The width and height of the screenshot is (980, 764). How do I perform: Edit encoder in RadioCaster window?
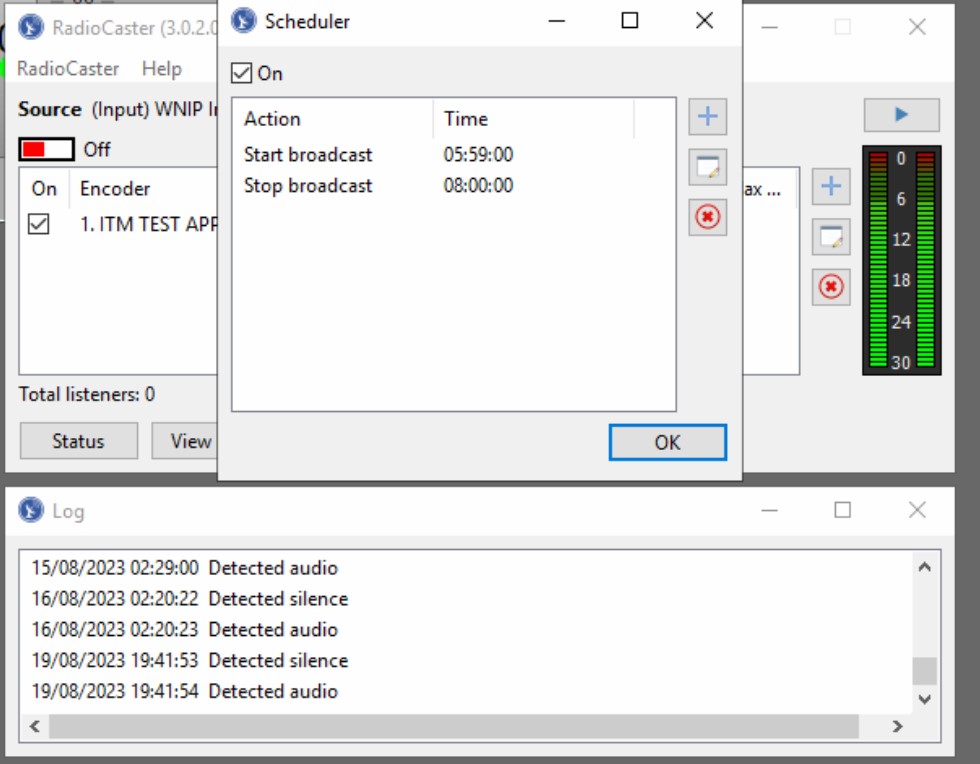[x=831, y=237]
